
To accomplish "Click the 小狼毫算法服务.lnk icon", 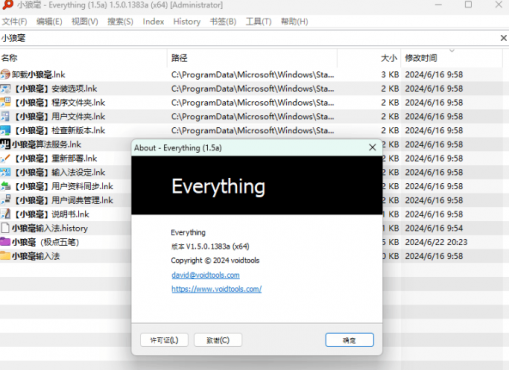I will pyautogui.click(x=5, y=144).
